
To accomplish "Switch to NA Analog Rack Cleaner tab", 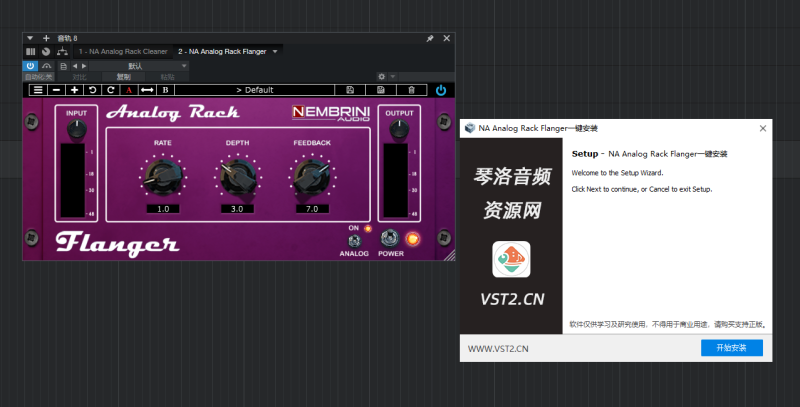I will 124,51.
